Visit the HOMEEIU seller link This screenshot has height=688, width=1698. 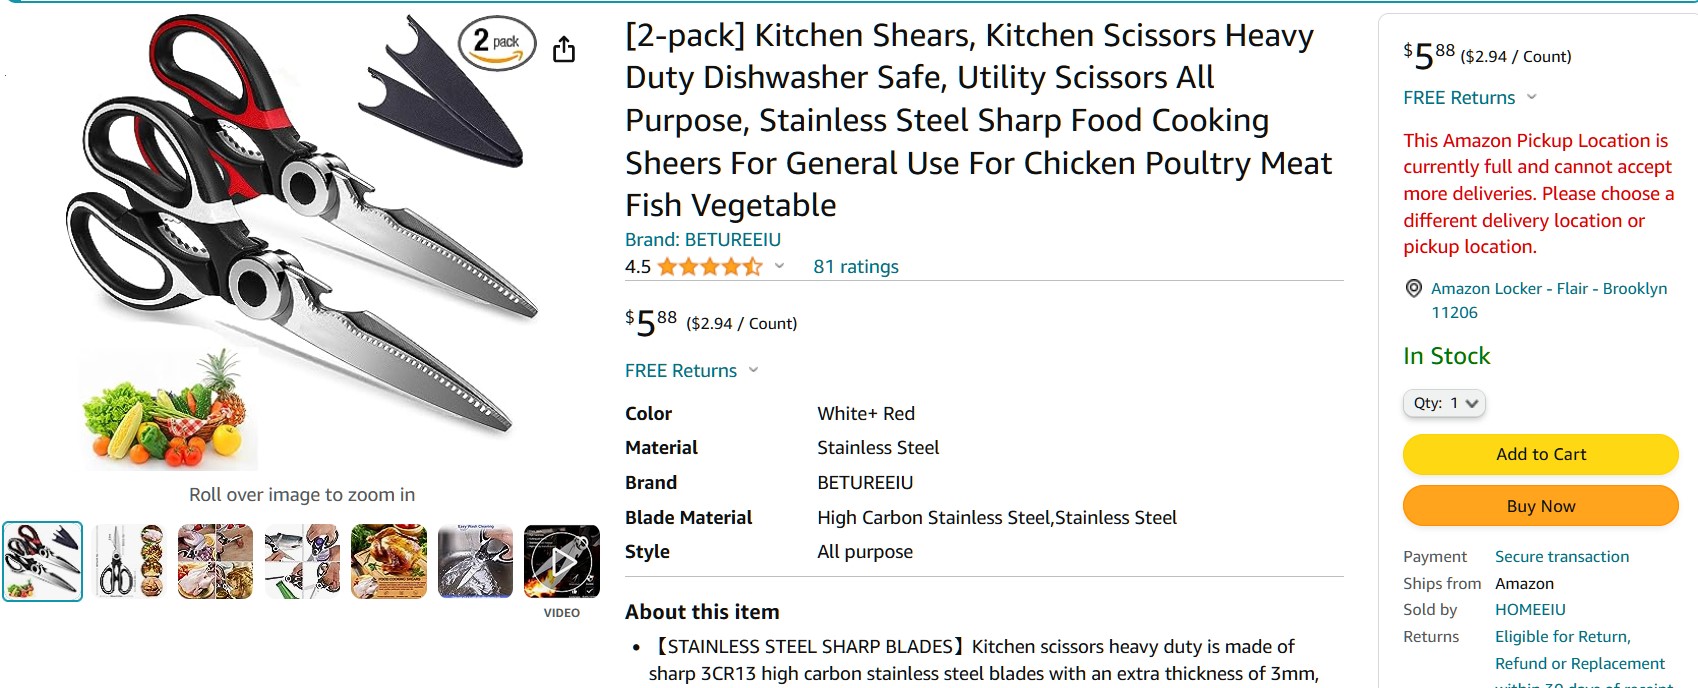click(1529, 610)
